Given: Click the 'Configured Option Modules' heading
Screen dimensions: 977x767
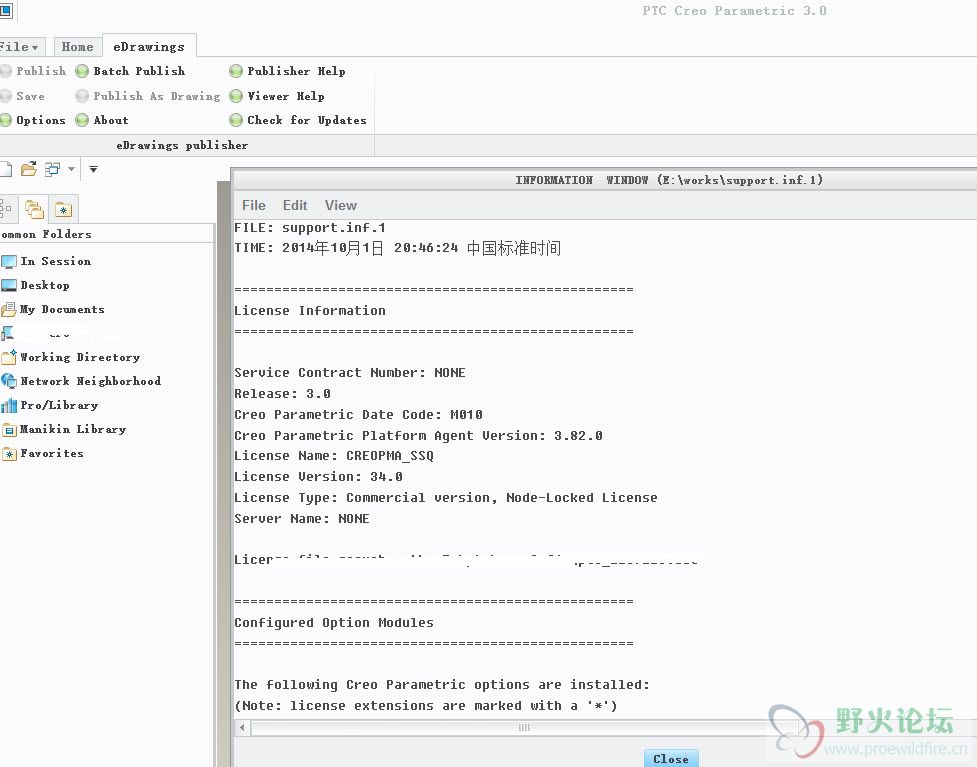Looking at the screenshot, I should click(x=334, y=622).
